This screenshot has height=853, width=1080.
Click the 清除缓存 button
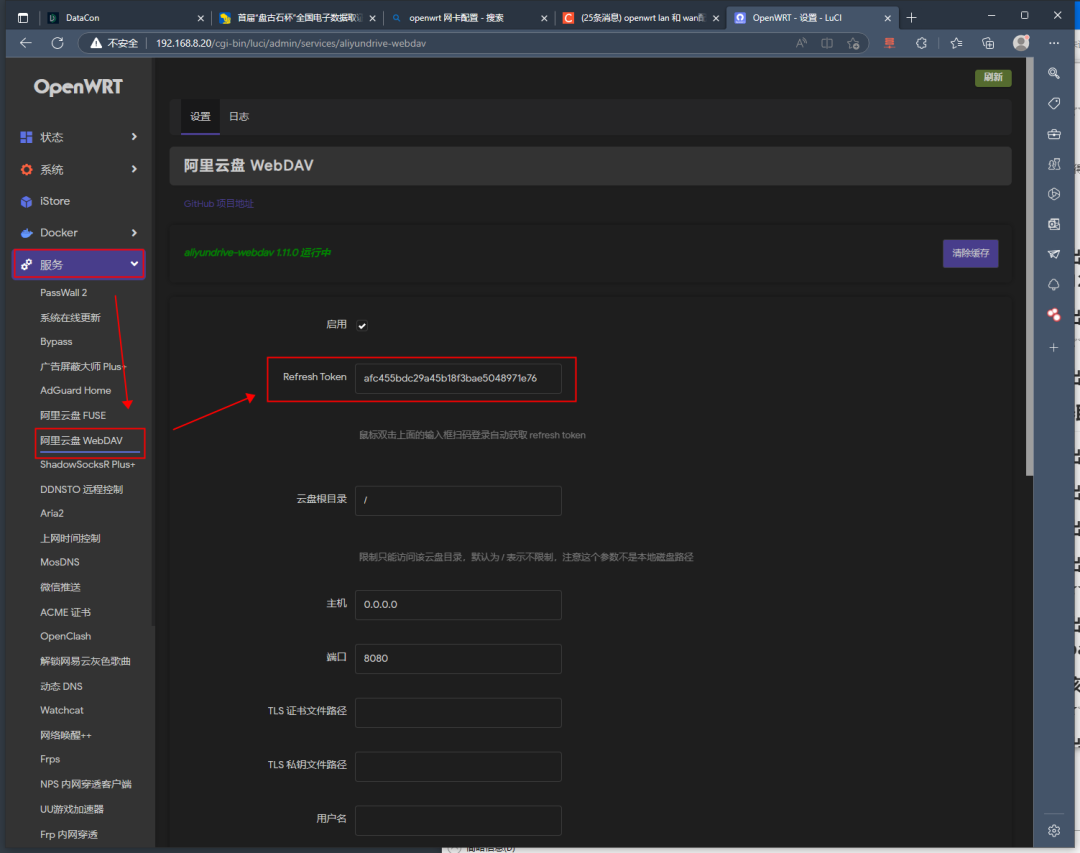(x=970, y=253)
